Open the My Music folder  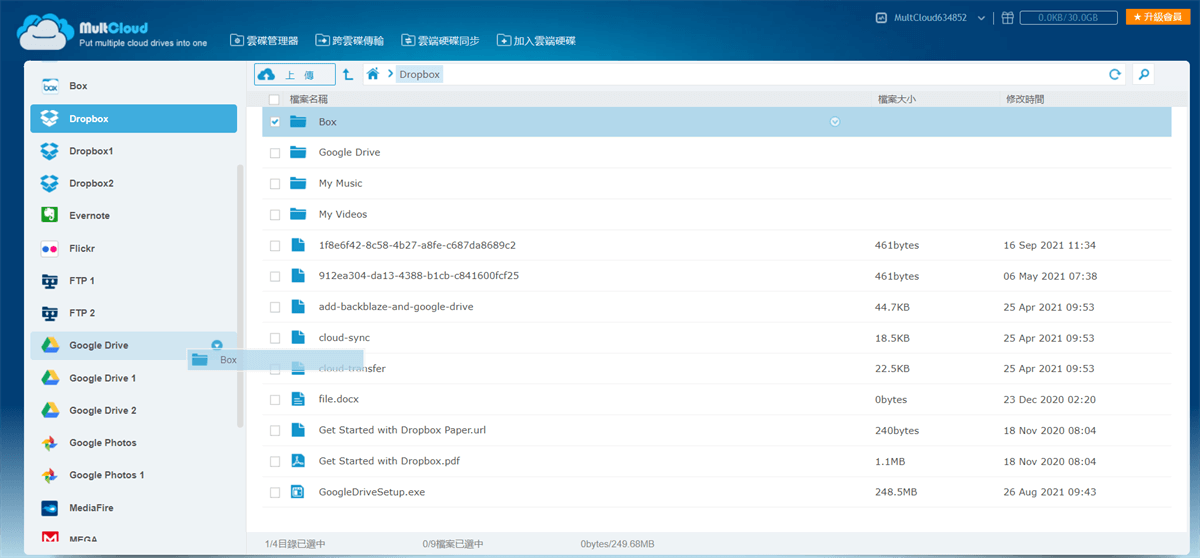(340, 184)
